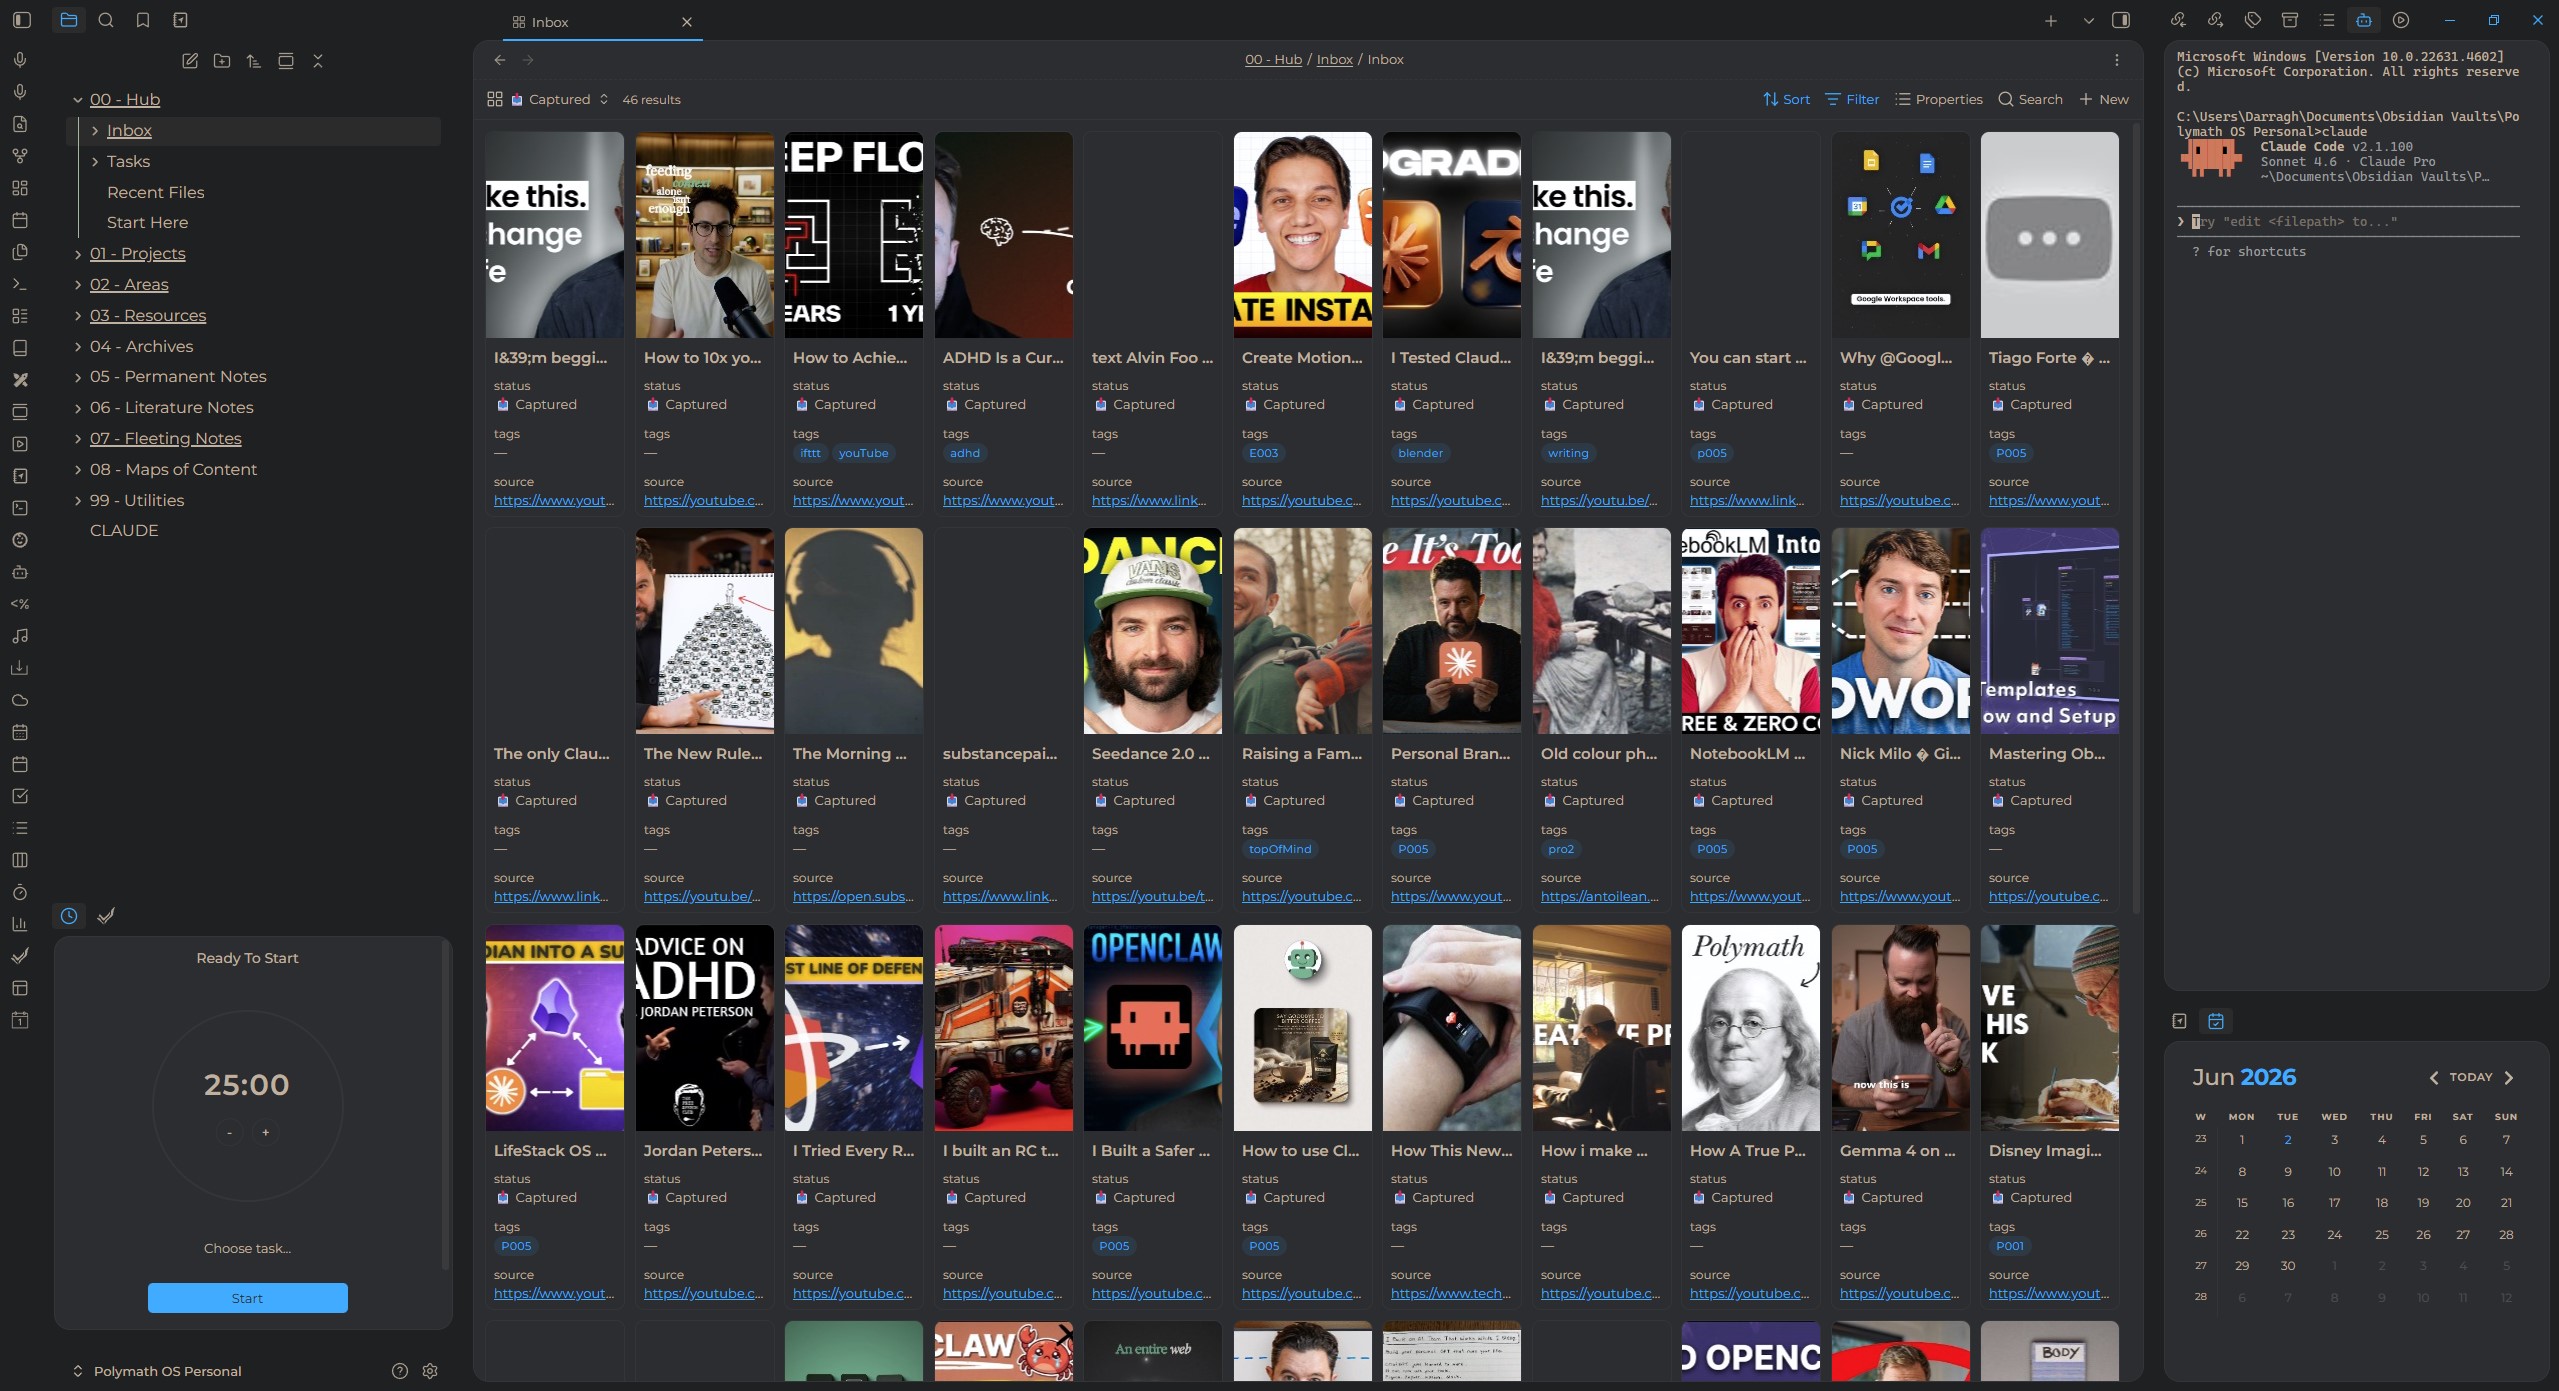2559x1391 pixels.
Task: Click the vertical scrollbar of the Inbox cards view
Action: pos(2136,520)
